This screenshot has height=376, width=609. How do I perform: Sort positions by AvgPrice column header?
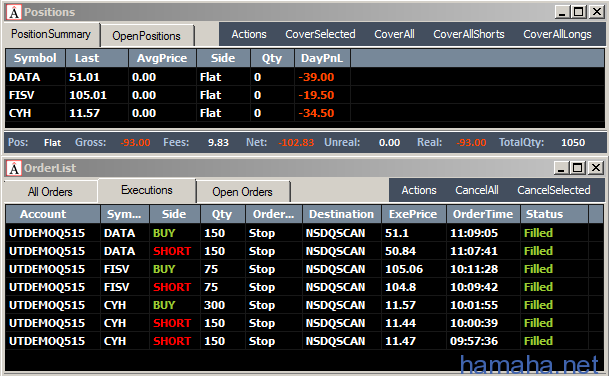click(162, 58)
